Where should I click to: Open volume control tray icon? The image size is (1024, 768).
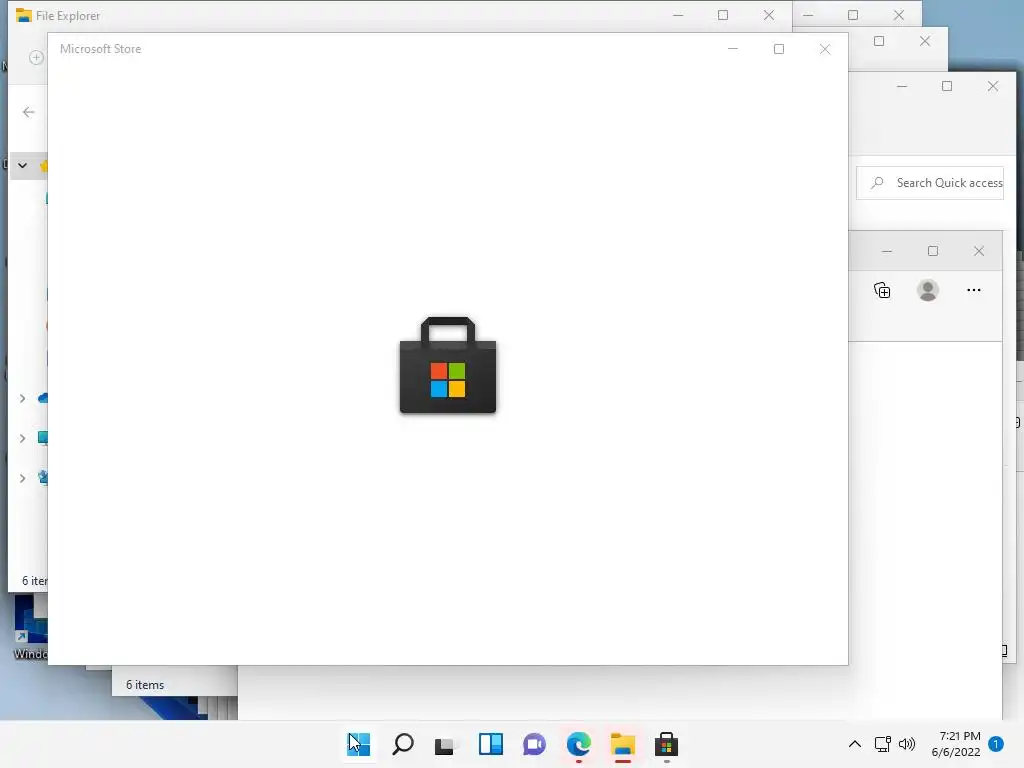point(907,744)
